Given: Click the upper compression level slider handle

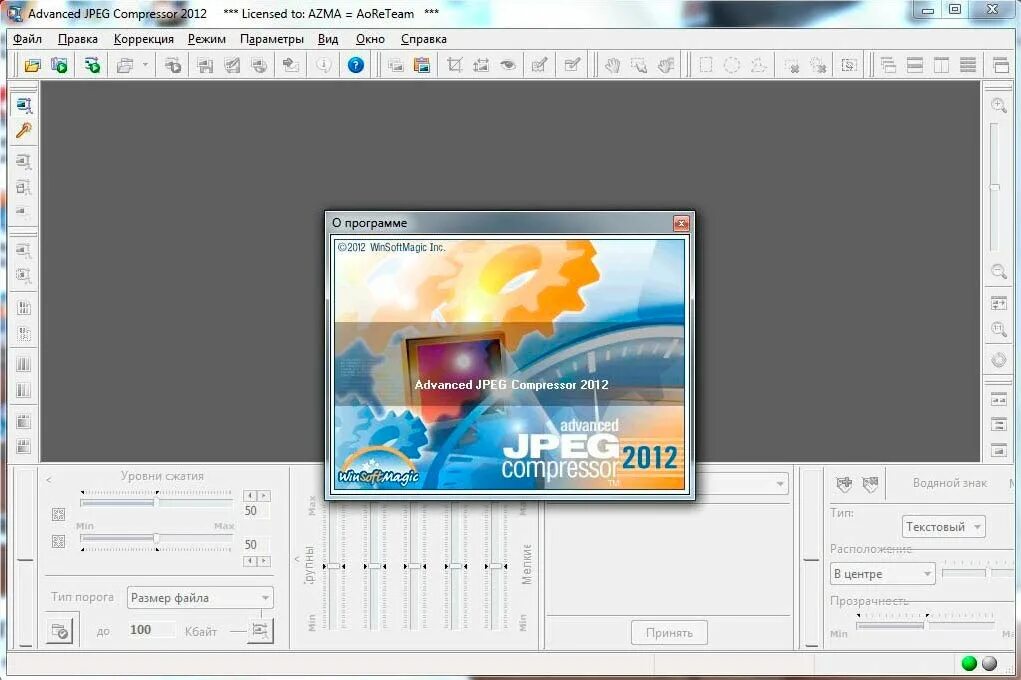Looking at the screenshot, I should tap(156, 502).
